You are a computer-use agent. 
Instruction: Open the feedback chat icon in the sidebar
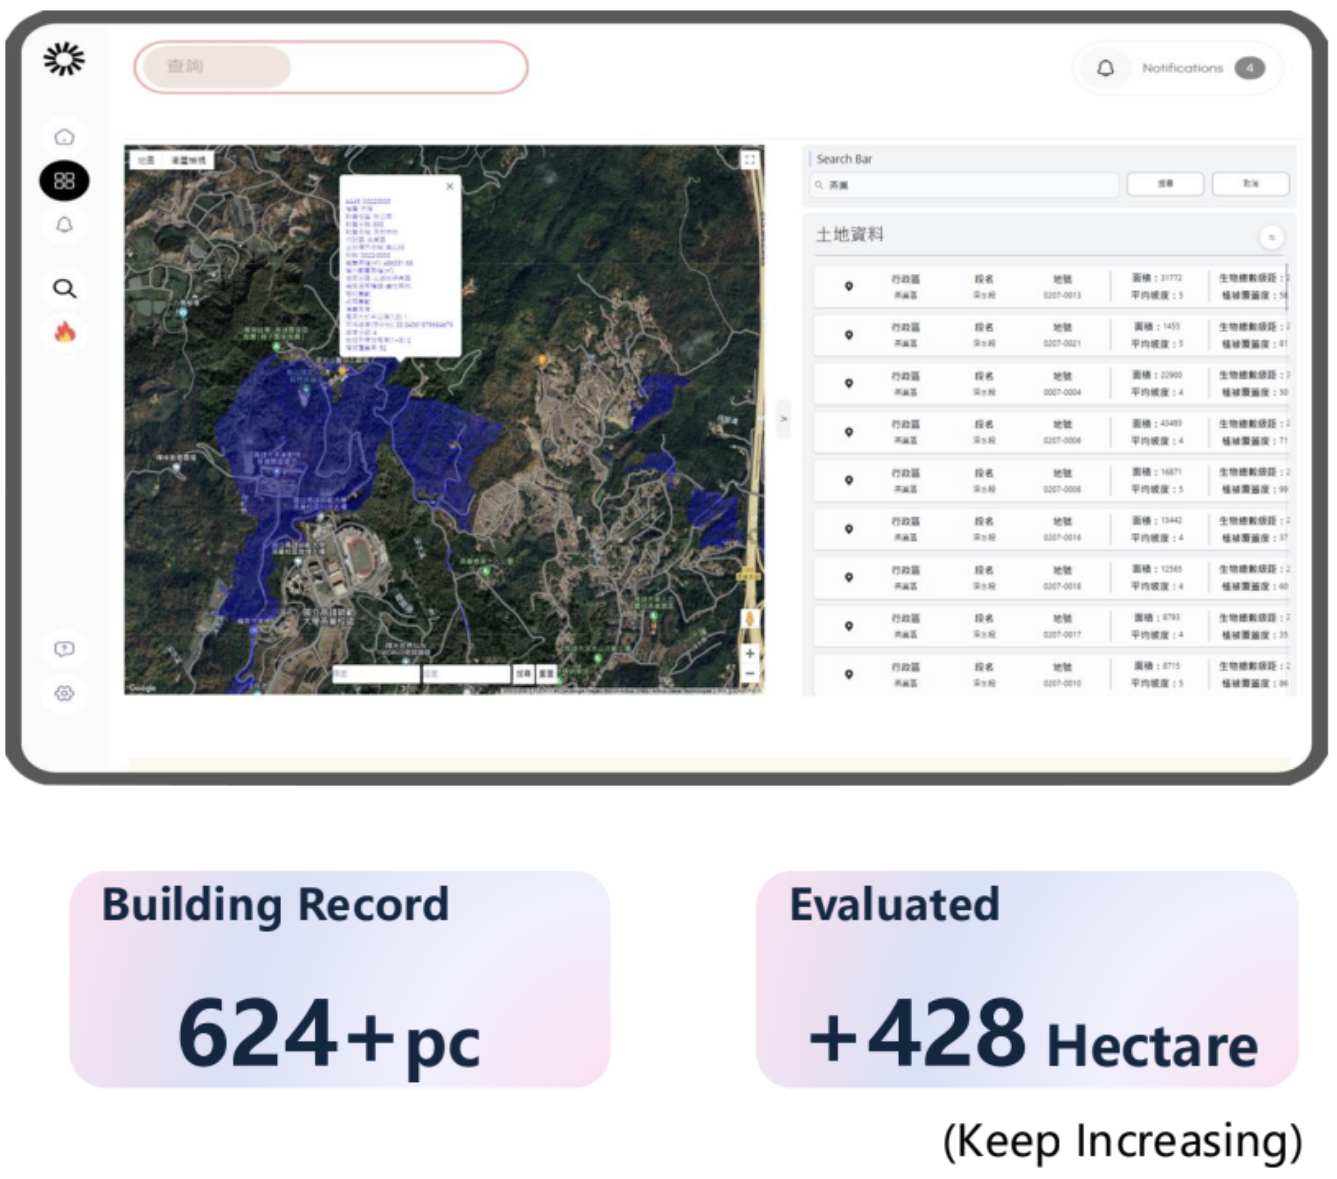point(64,649)
